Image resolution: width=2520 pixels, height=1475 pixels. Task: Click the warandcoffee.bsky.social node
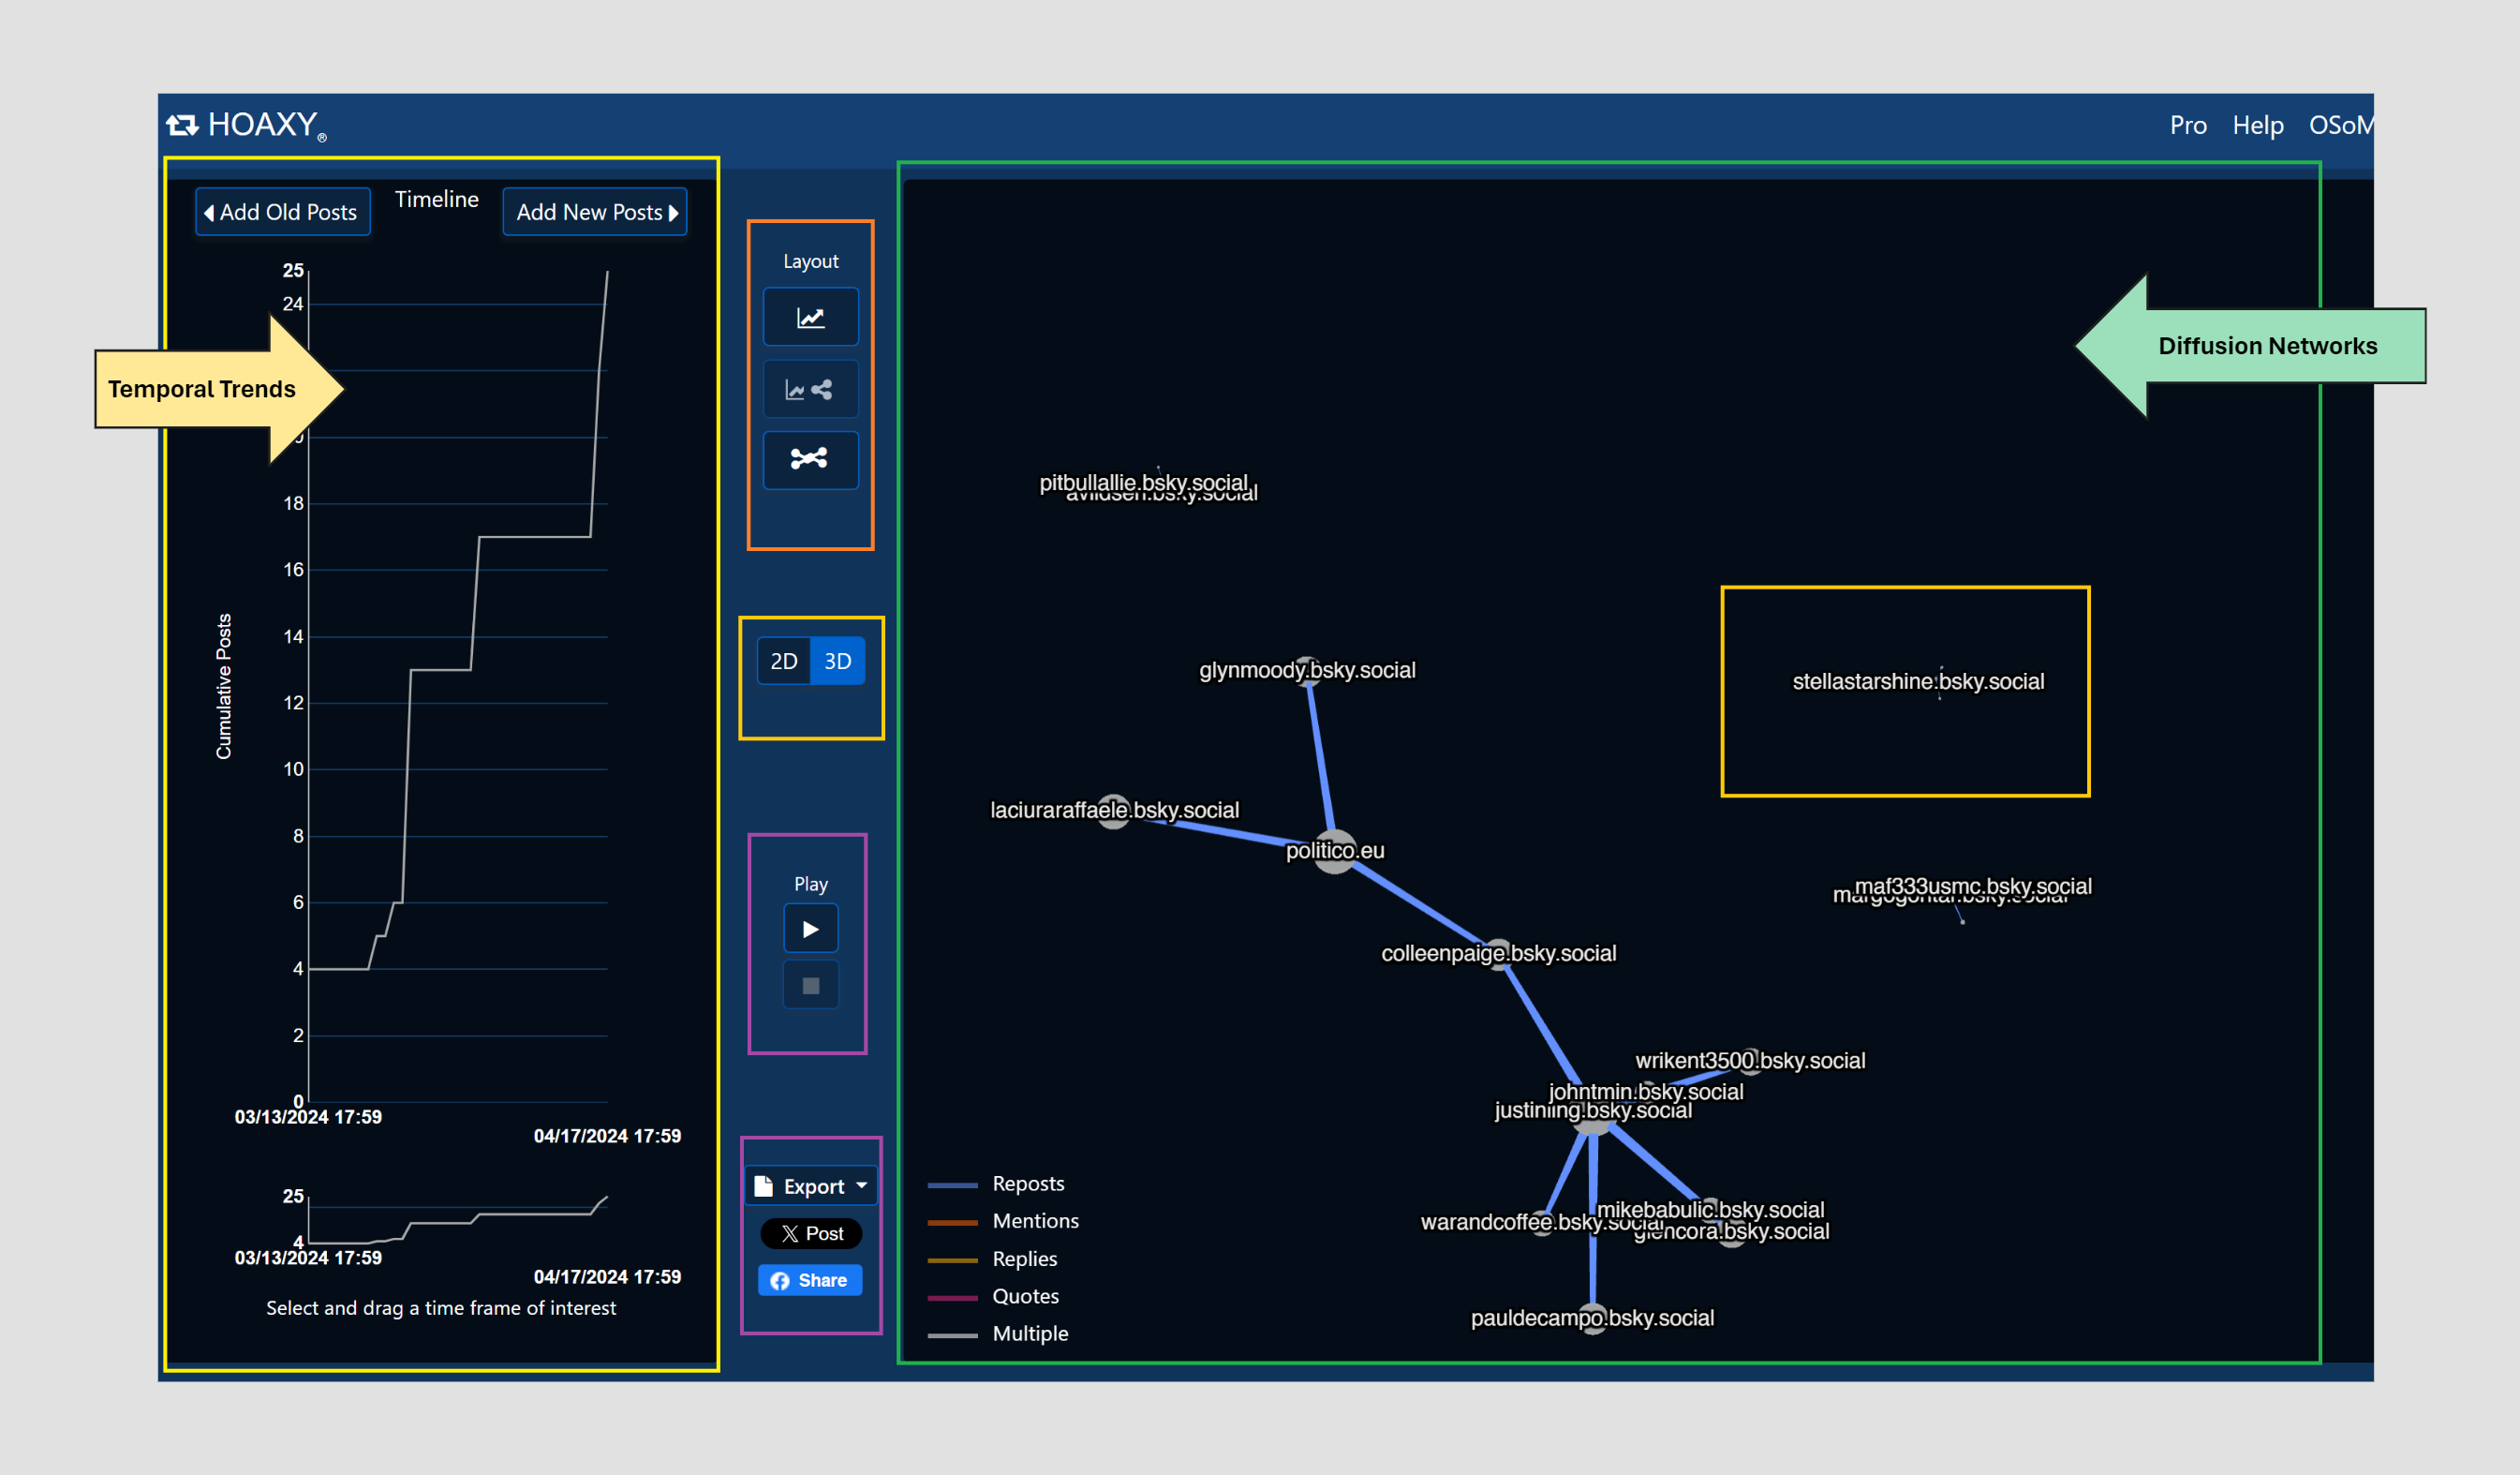pos(1542,1222)
